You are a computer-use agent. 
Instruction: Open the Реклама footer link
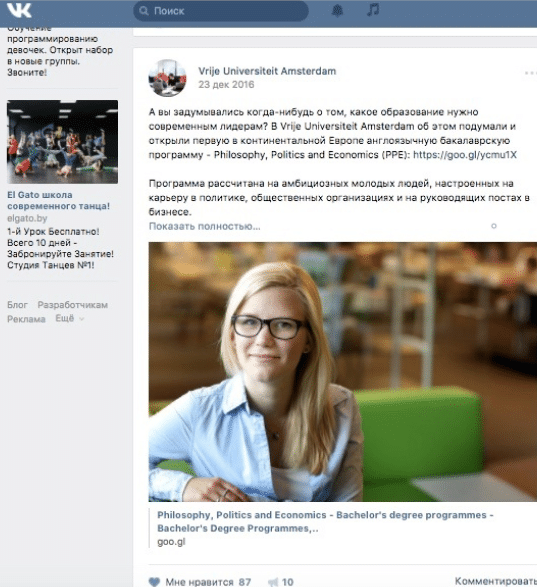click(26, 319)
